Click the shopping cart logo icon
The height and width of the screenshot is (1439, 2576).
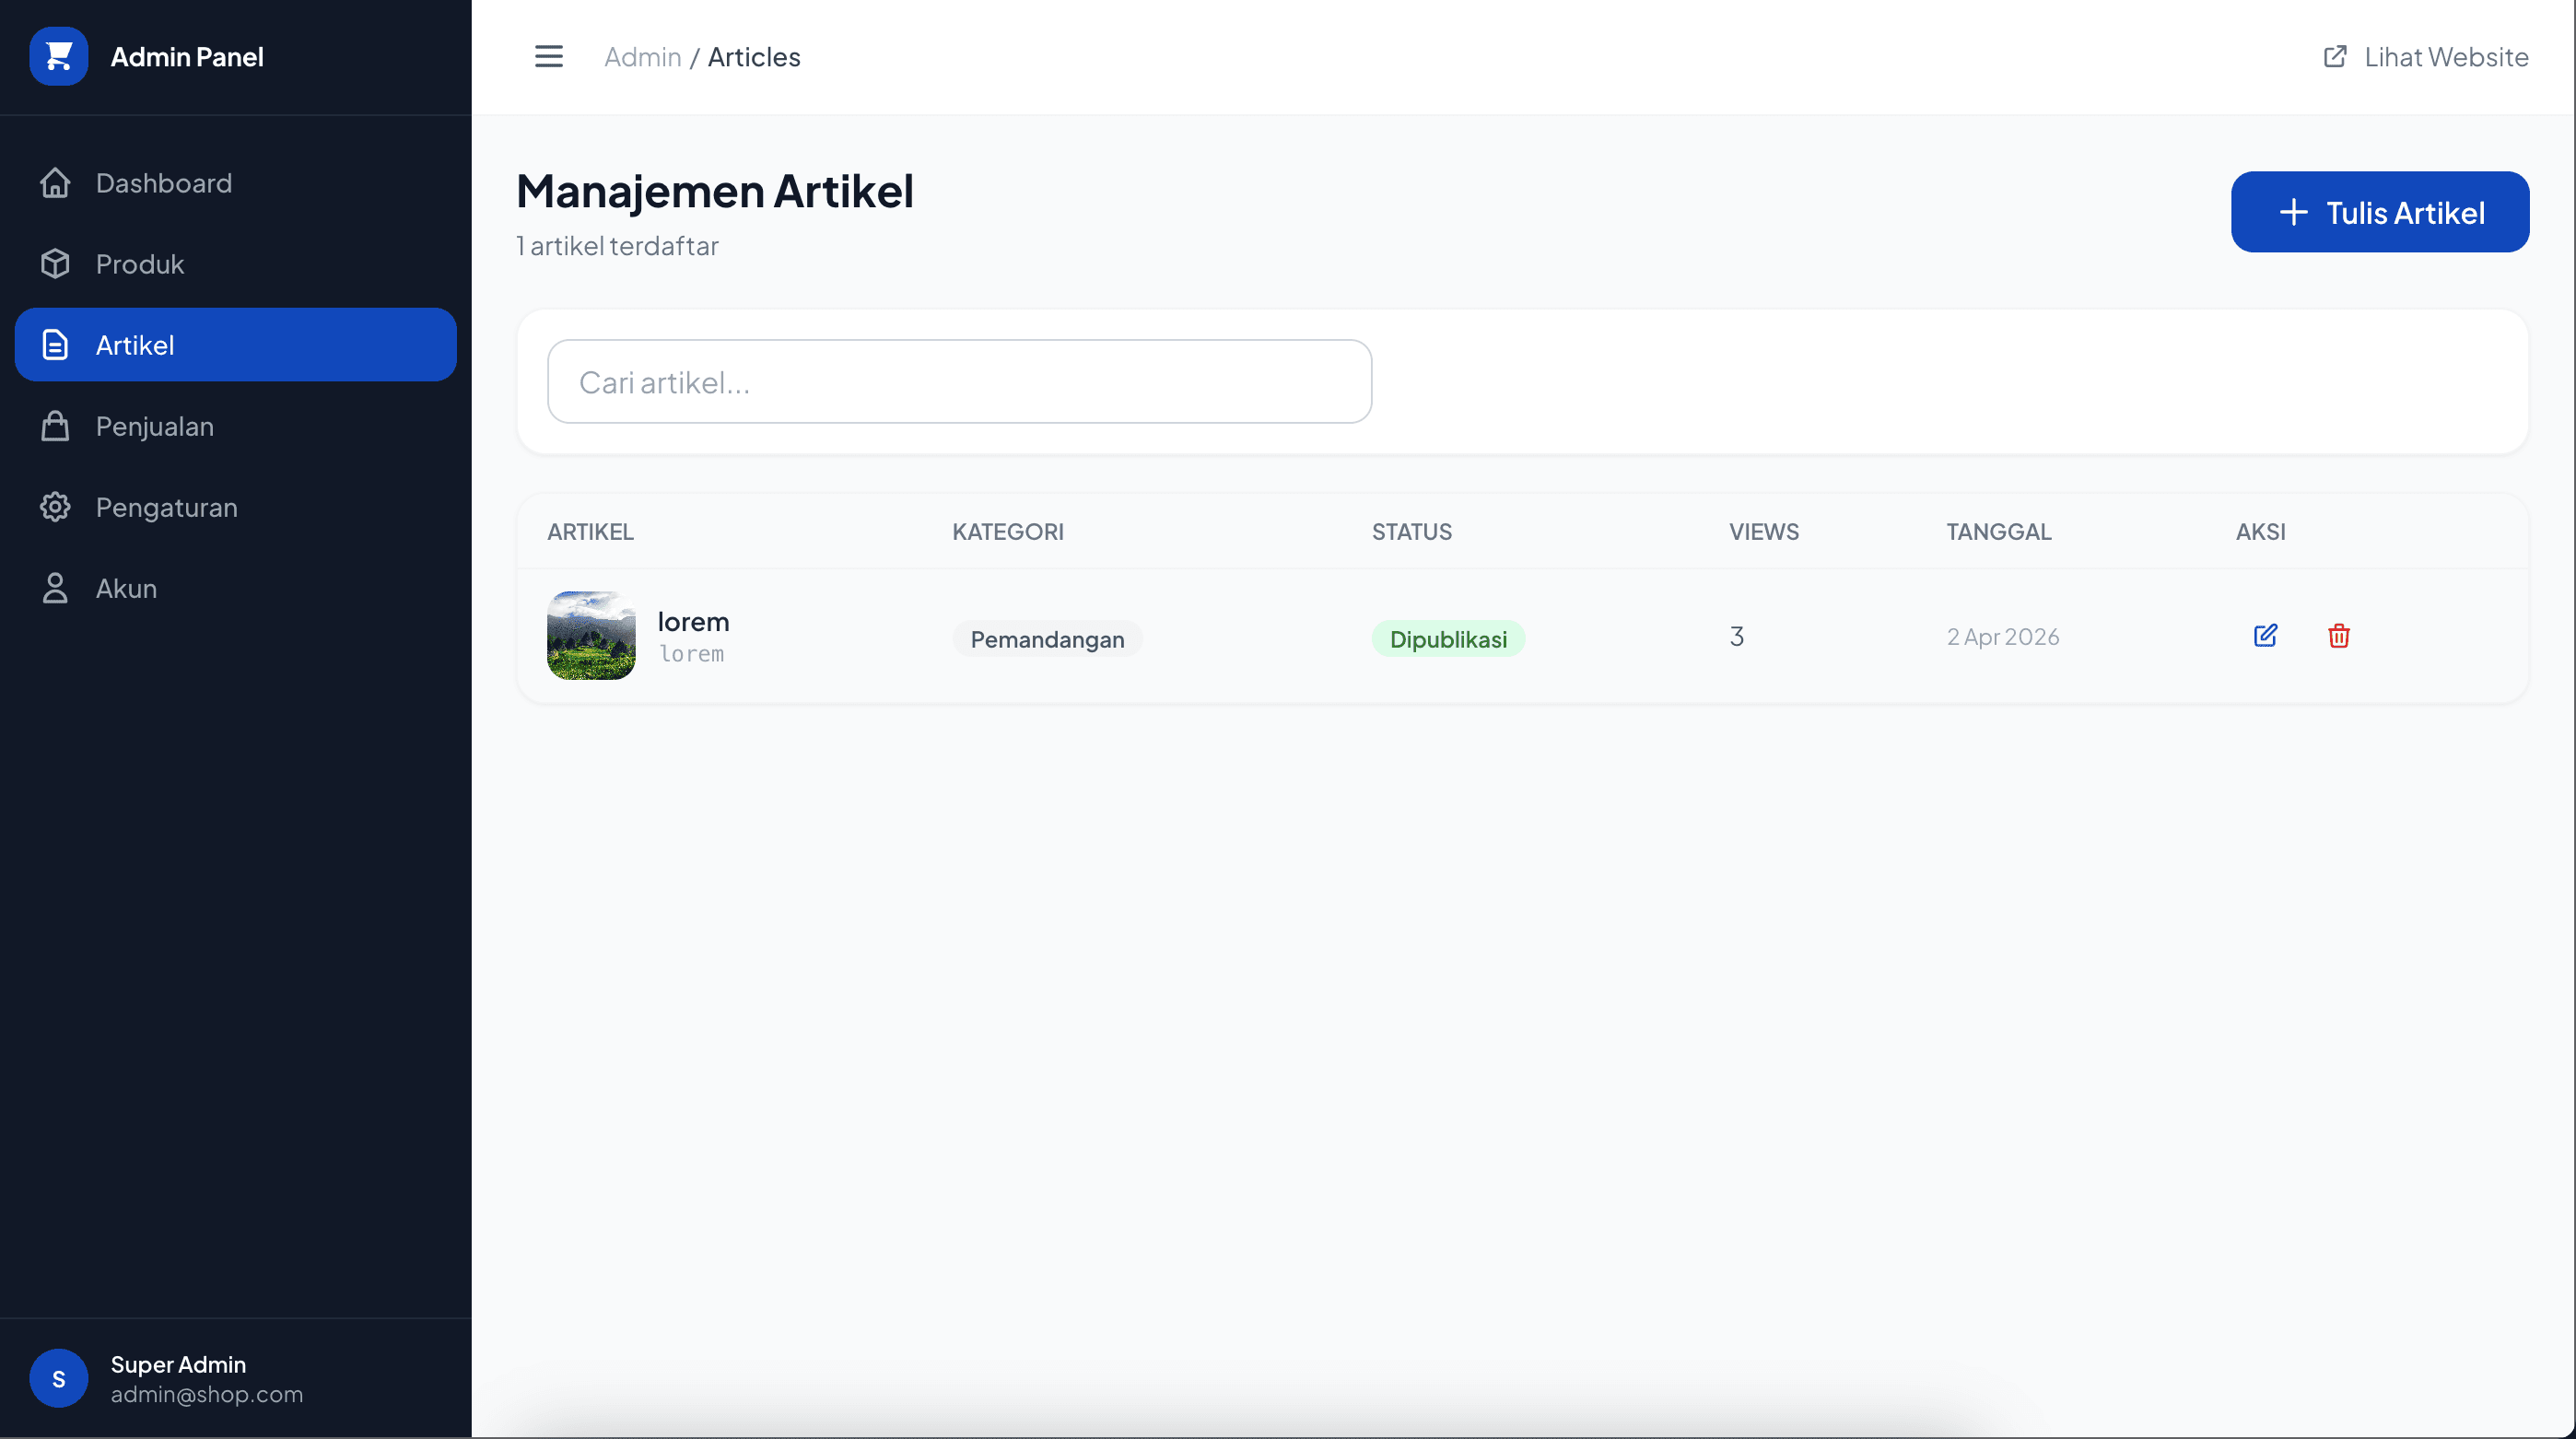58,56
